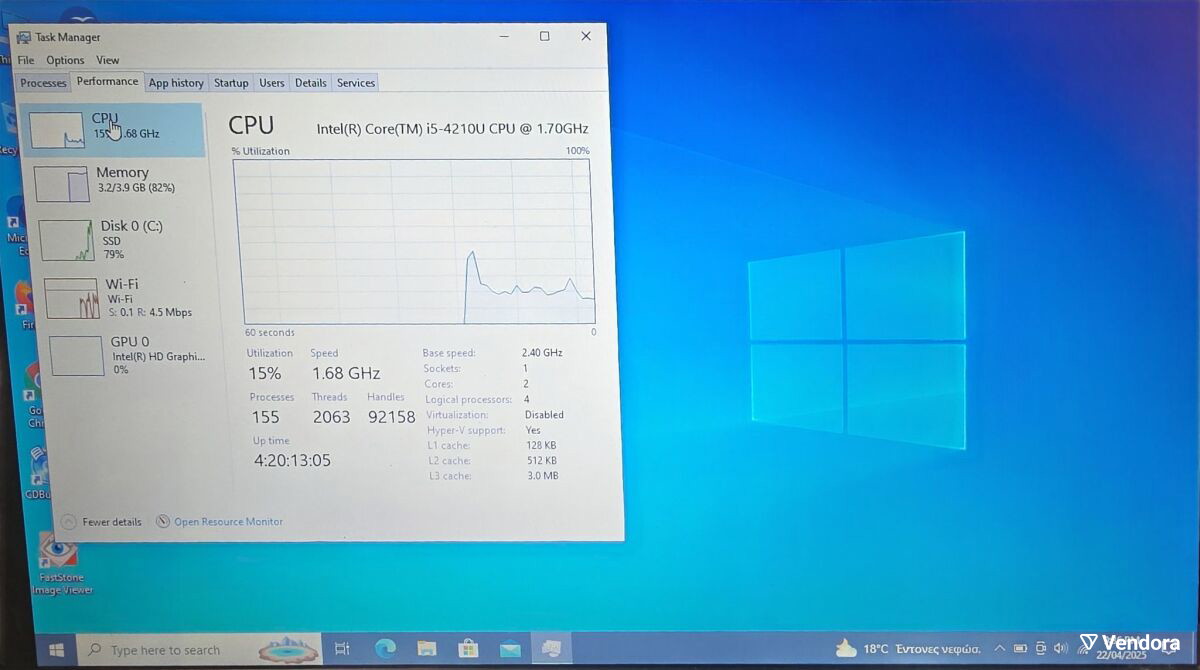Select Disk 0 (C:) in the sidebar
Viewport: 1200px width, 670px height.
click(x=120, y=240)
